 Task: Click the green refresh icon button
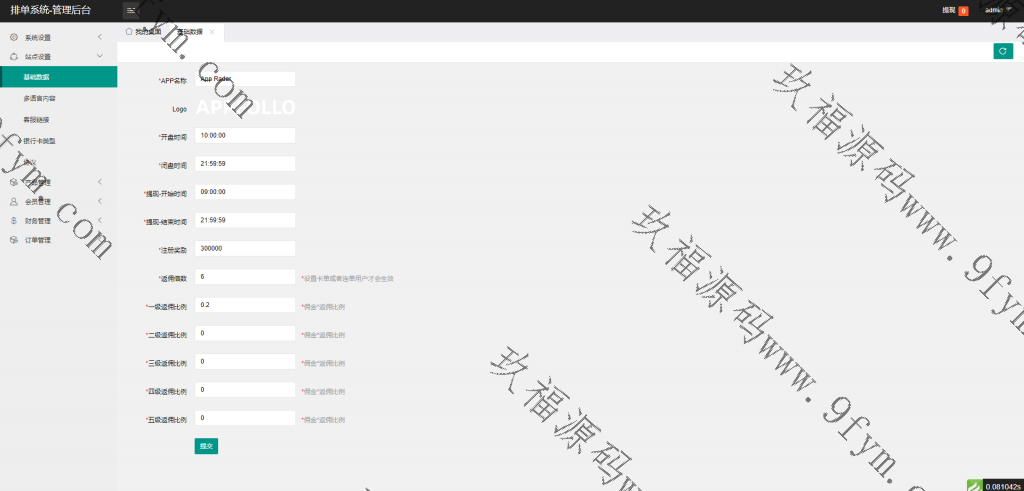click(x=1003, y=51)
